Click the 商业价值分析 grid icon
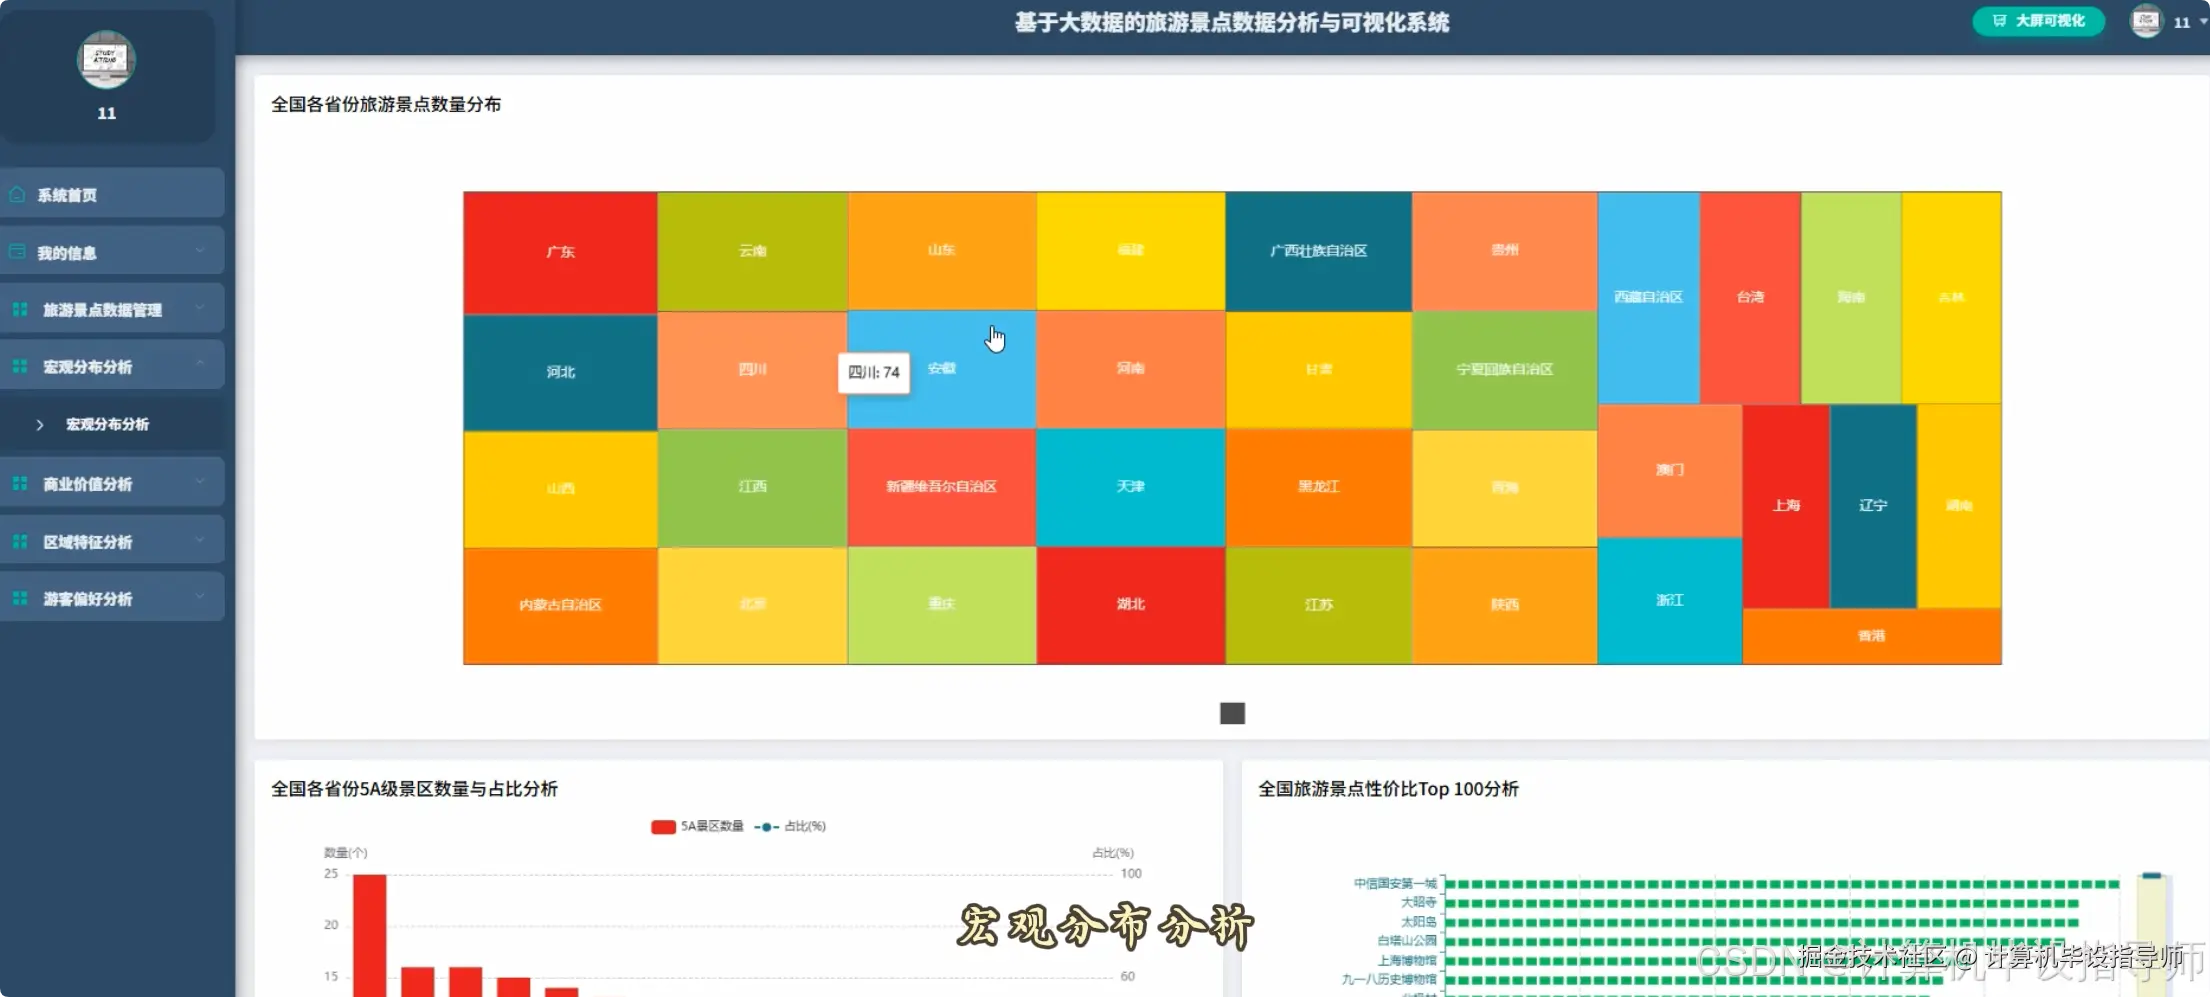 coord(19,483)
